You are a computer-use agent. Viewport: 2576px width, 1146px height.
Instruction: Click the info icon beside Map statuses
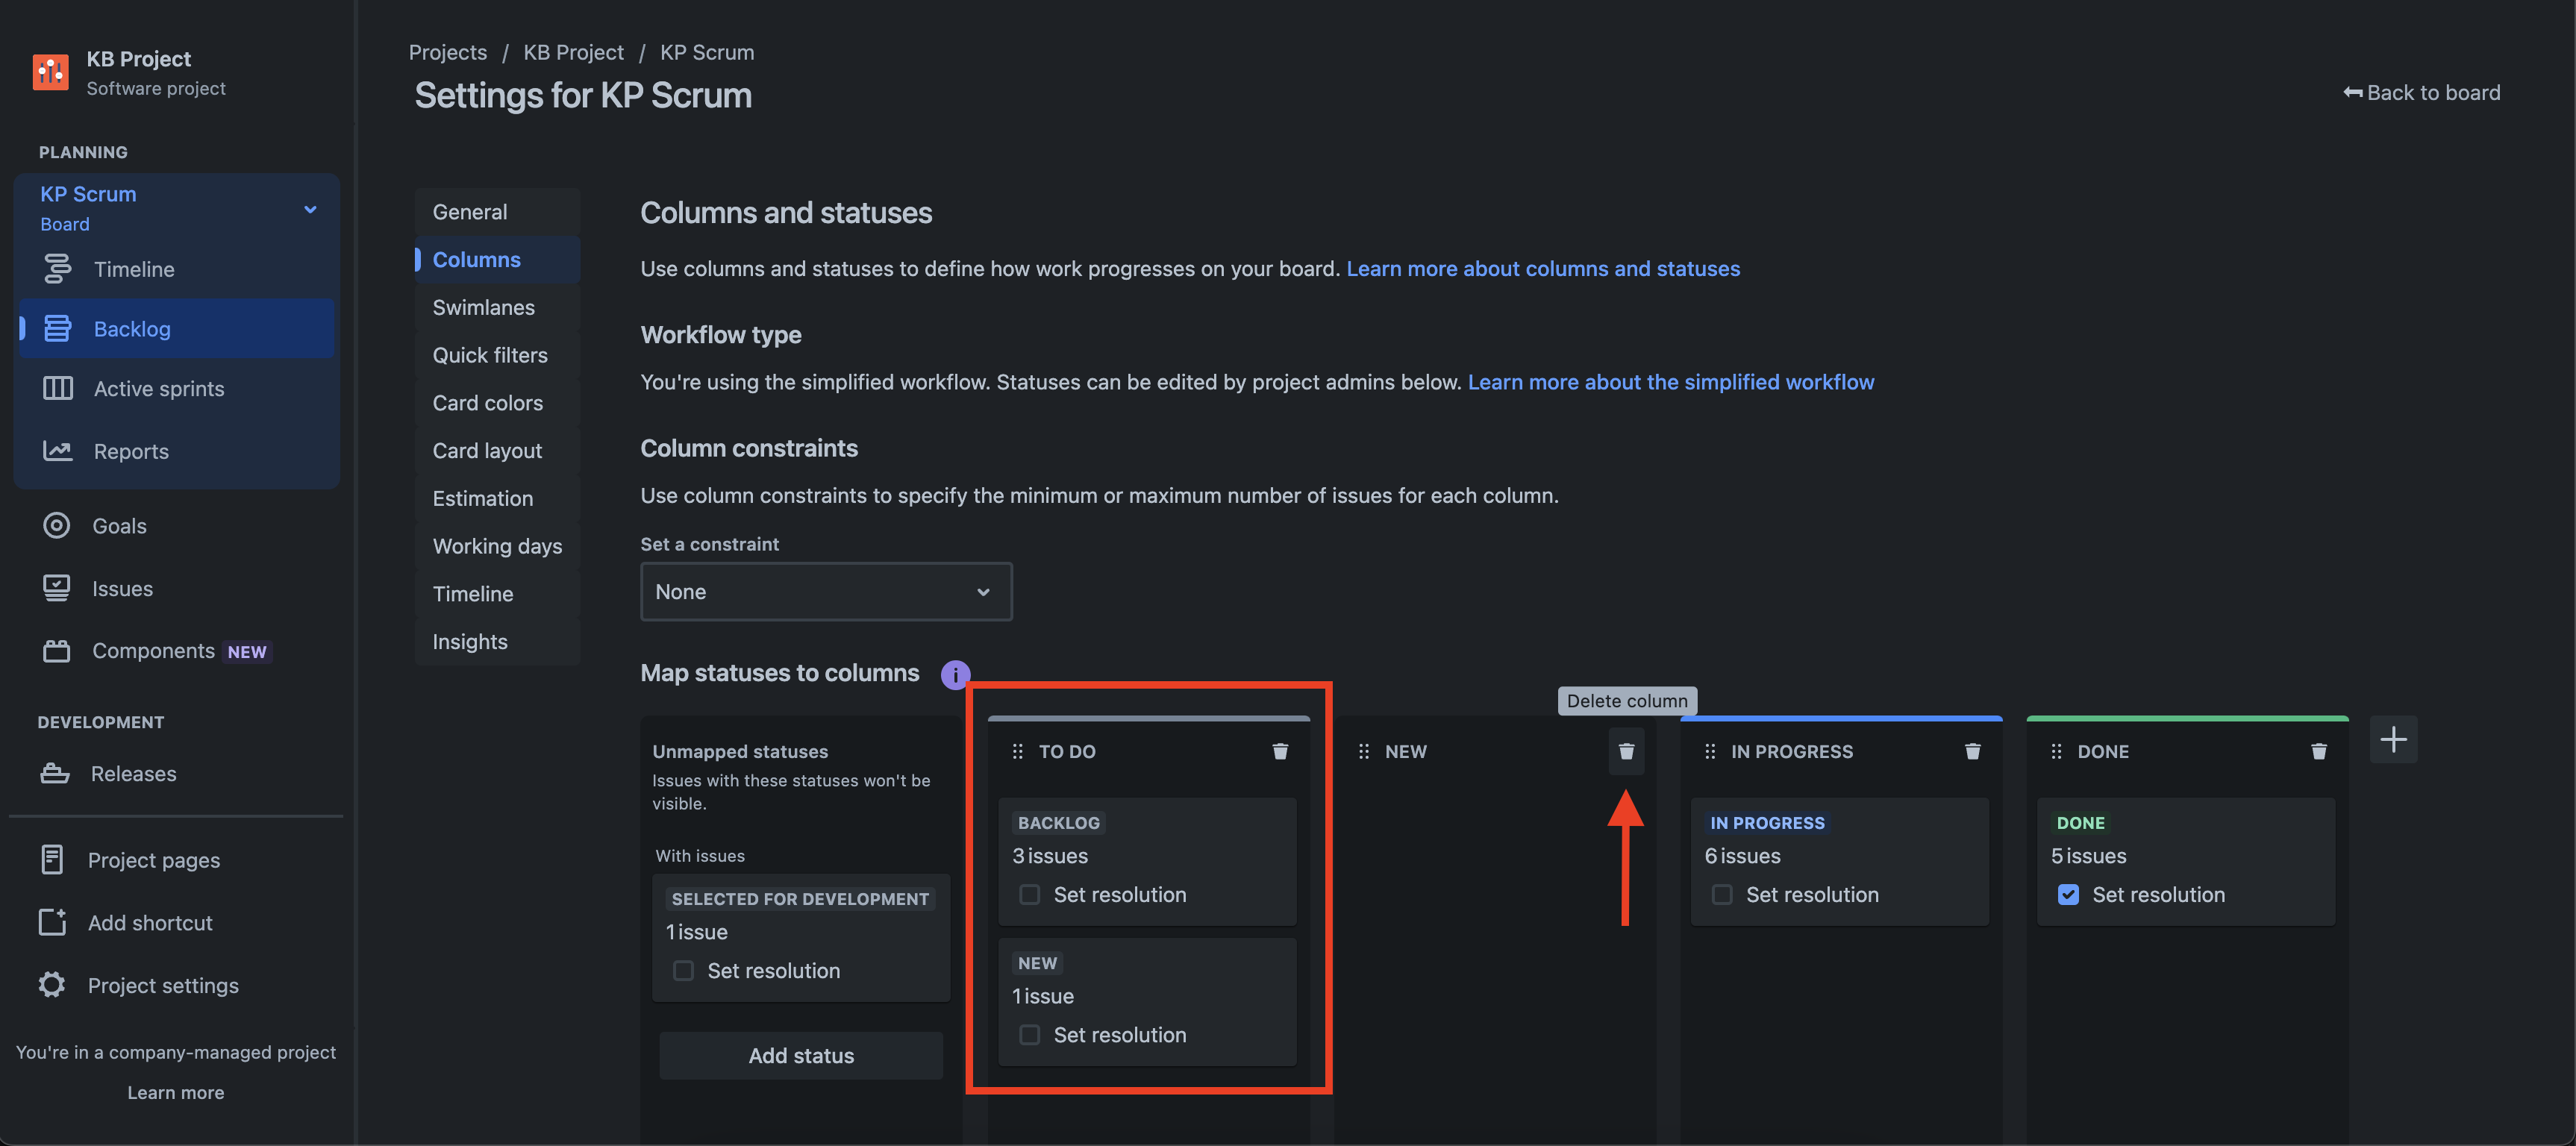pyautogui.click(x=955, y=674)
